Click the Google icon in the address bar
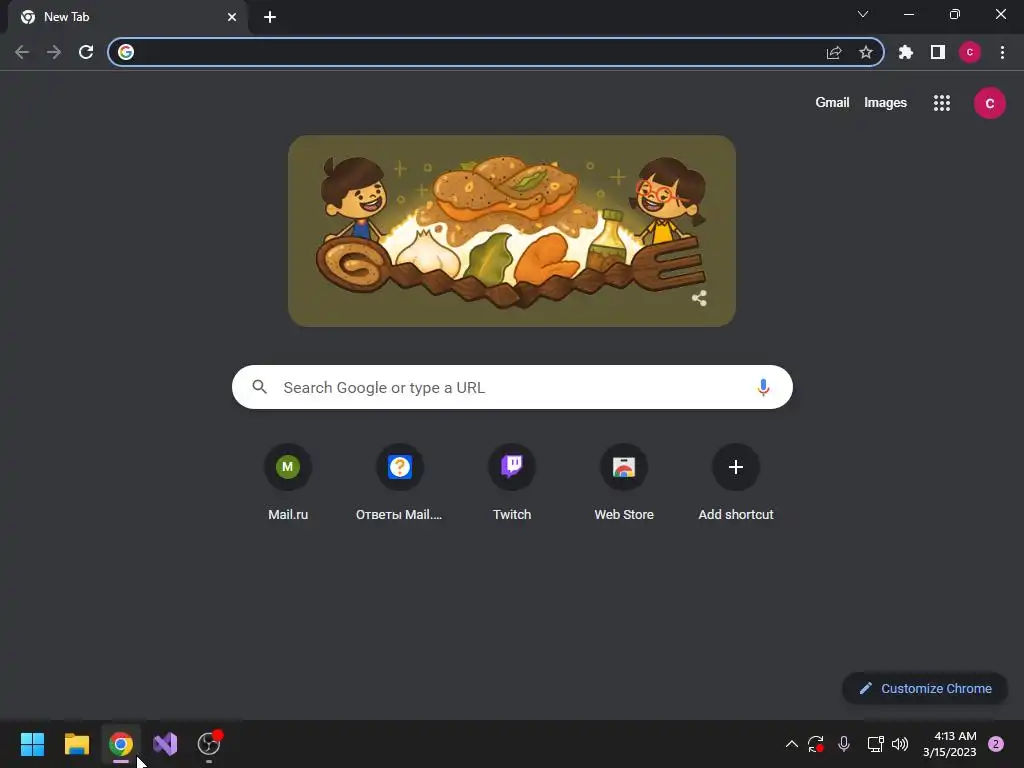Viewport: 1024px width, 768px height. [x=126, y=52]
